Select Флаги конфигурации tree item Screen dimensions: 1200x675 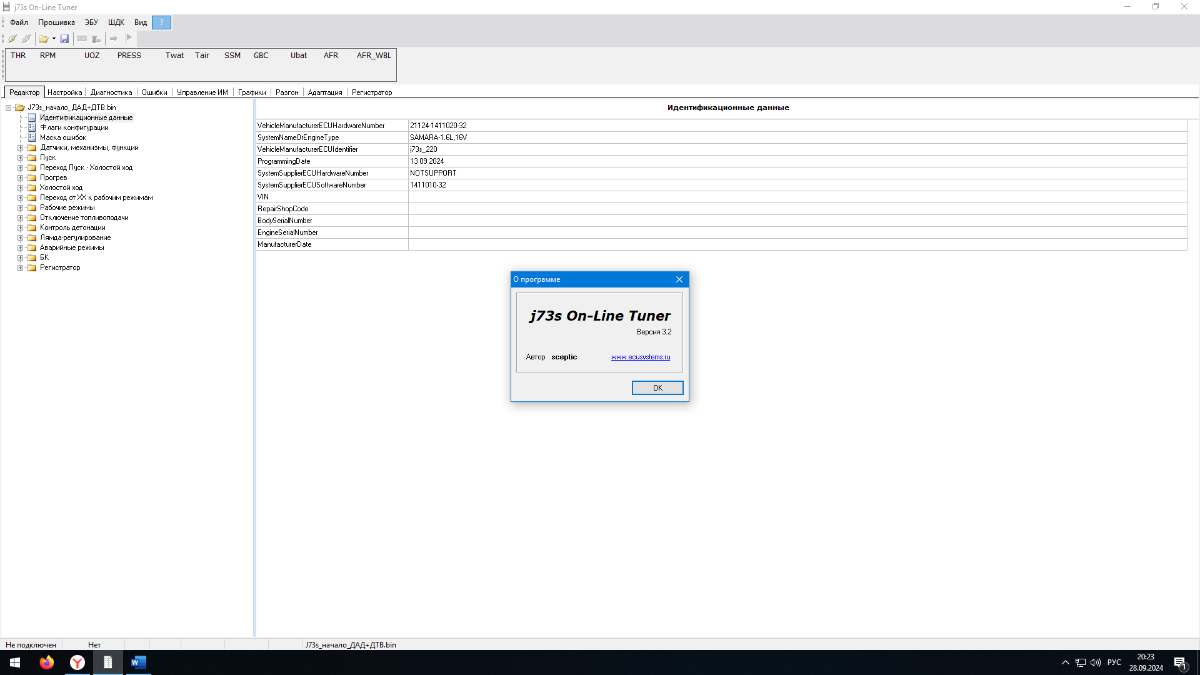[x=74, y=127]
